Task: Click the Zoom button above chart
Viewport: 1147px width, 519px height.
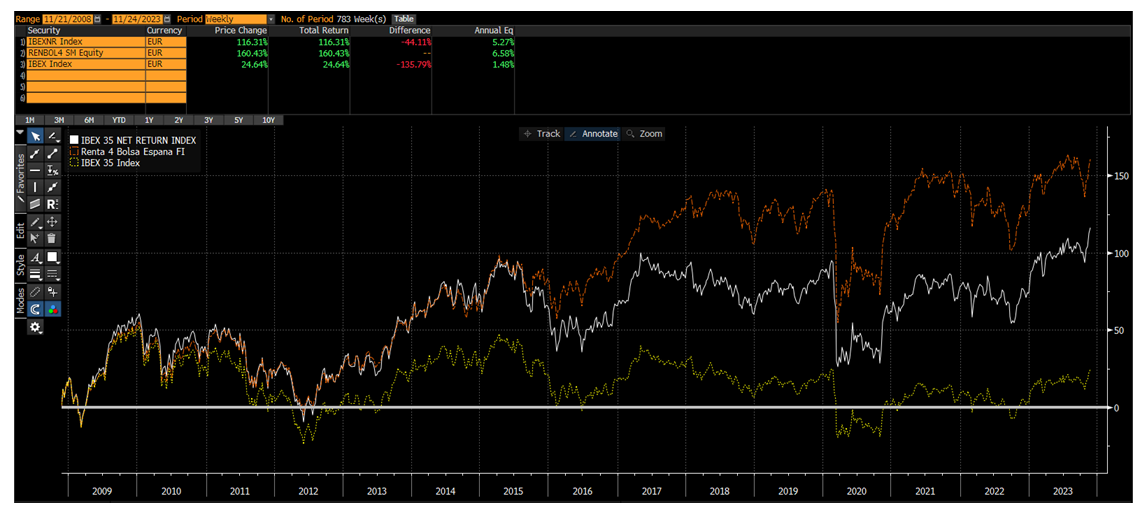Action: pos(644,134)
